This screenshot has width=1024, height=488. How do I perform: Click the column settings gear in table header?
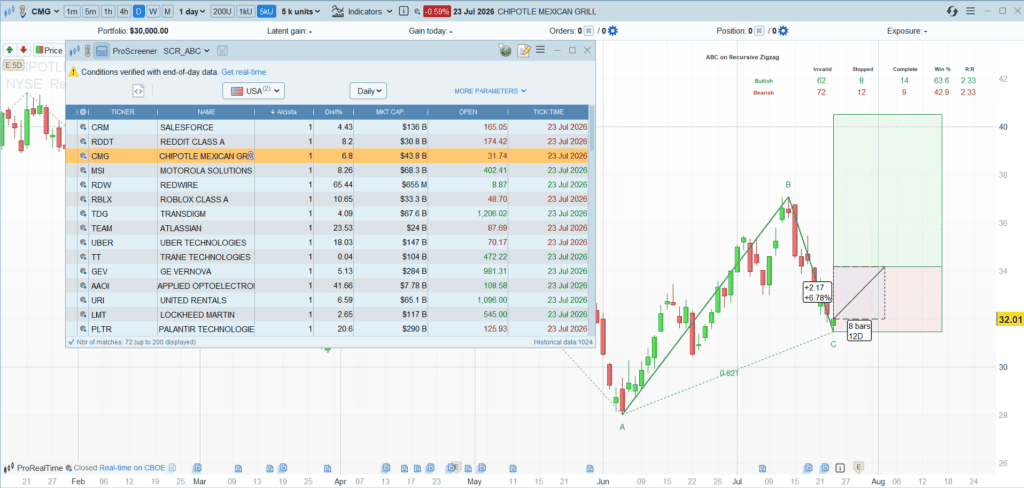click(x=83, y=112)
